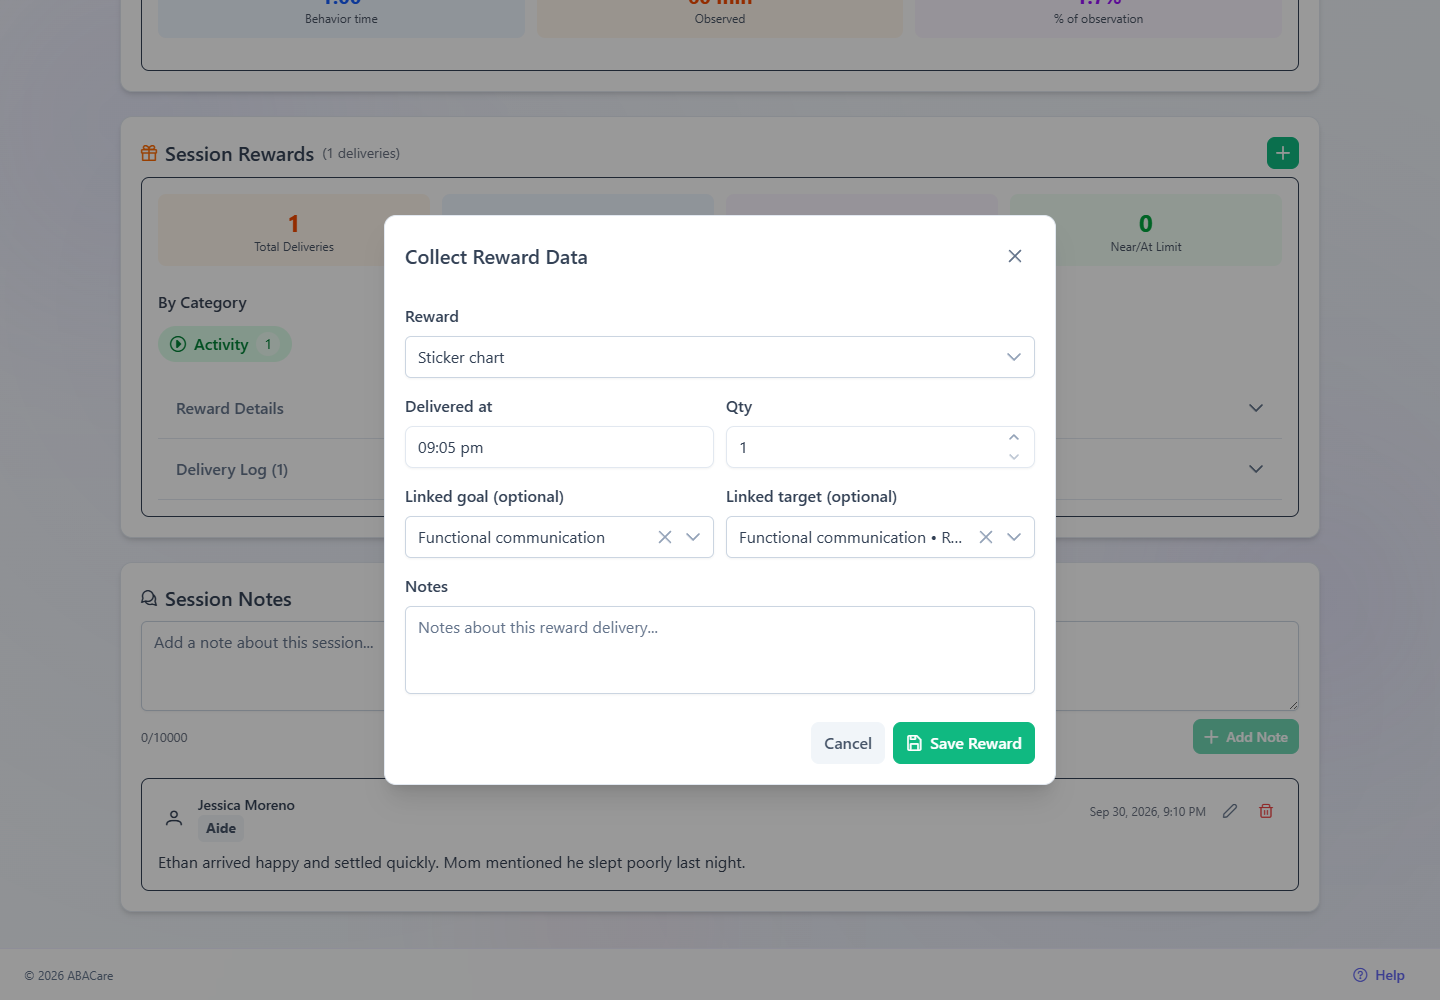The image size is (1440, 1000).
Task: Click the Session Rewards gift icon
Action: click(149, 153)
